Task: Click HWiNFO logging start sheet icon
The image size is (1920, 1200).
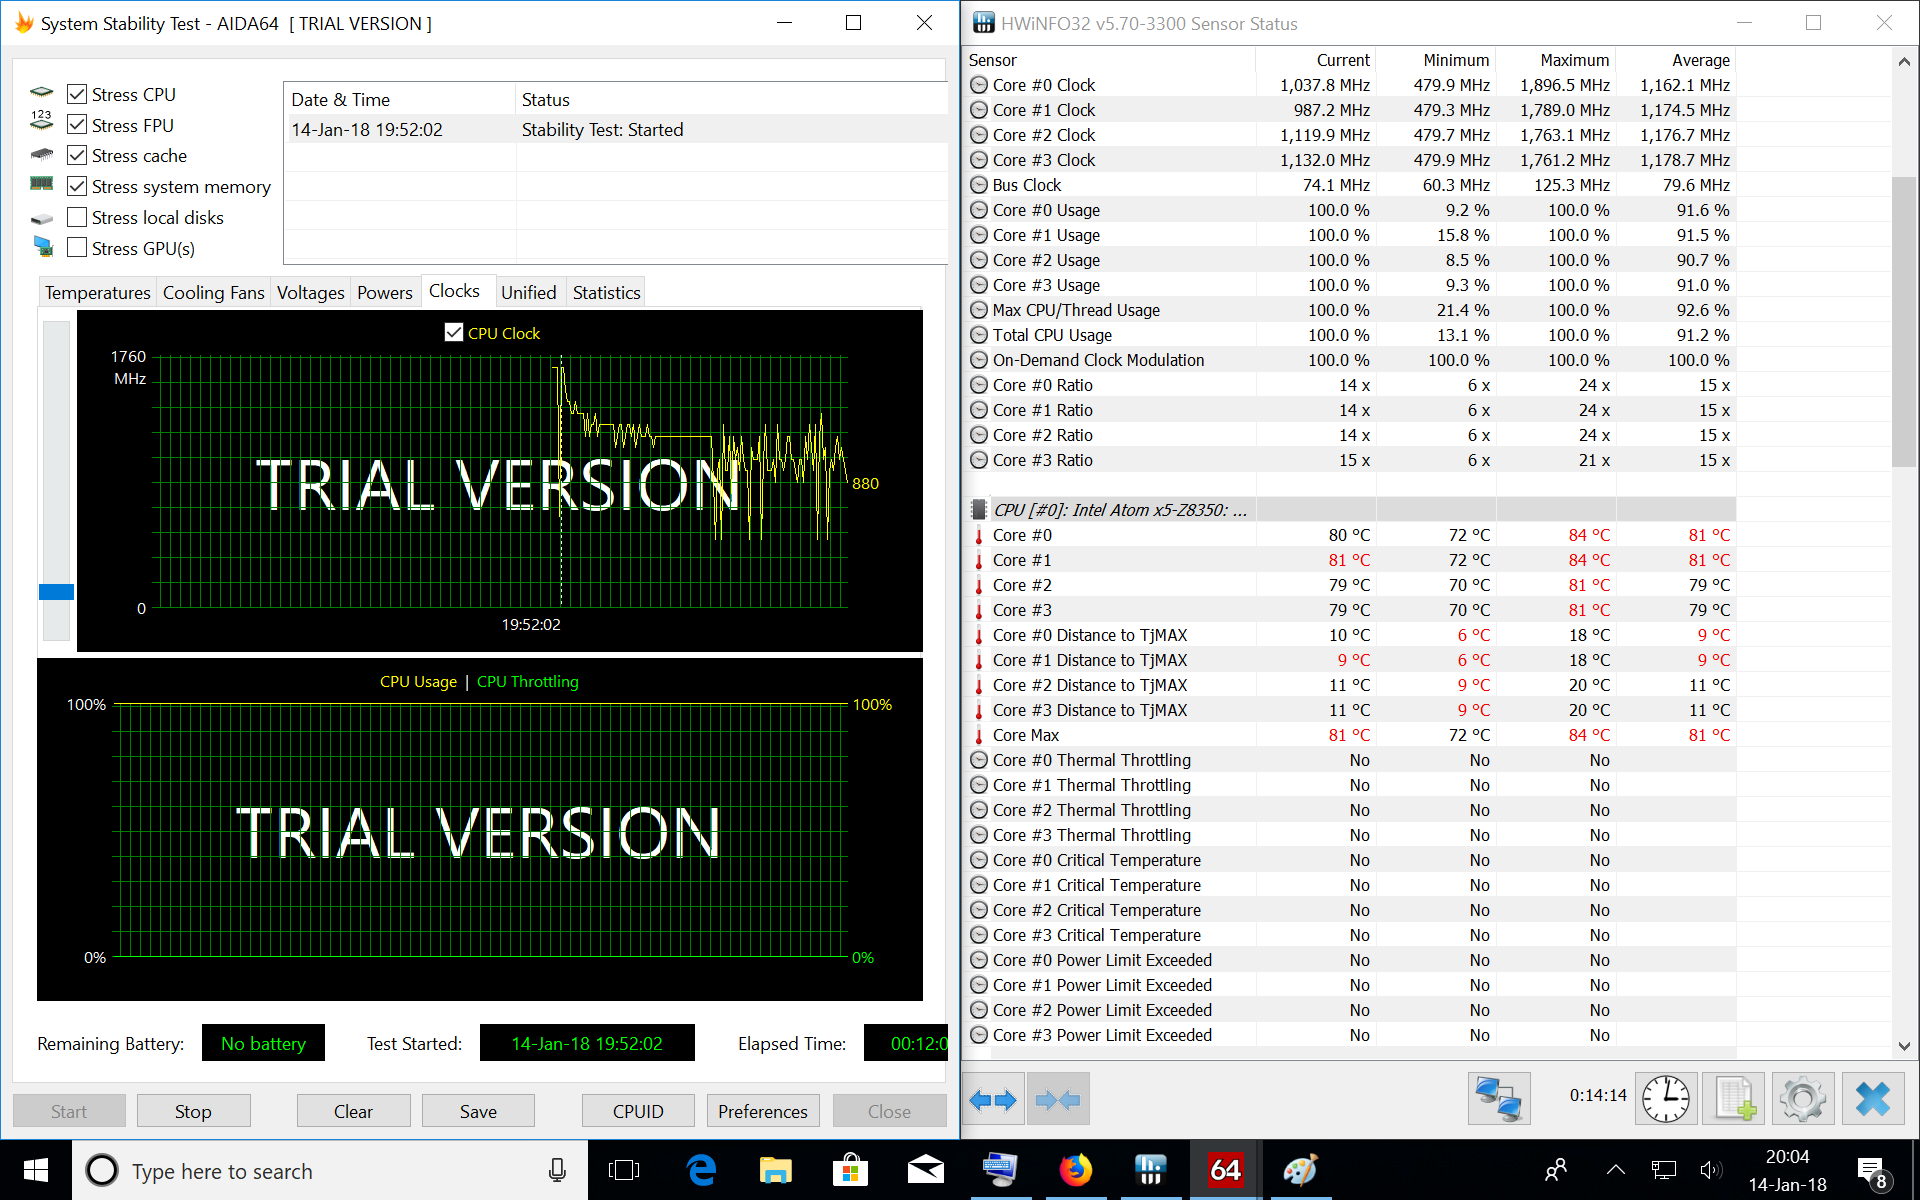Action: (1735, 1098)
